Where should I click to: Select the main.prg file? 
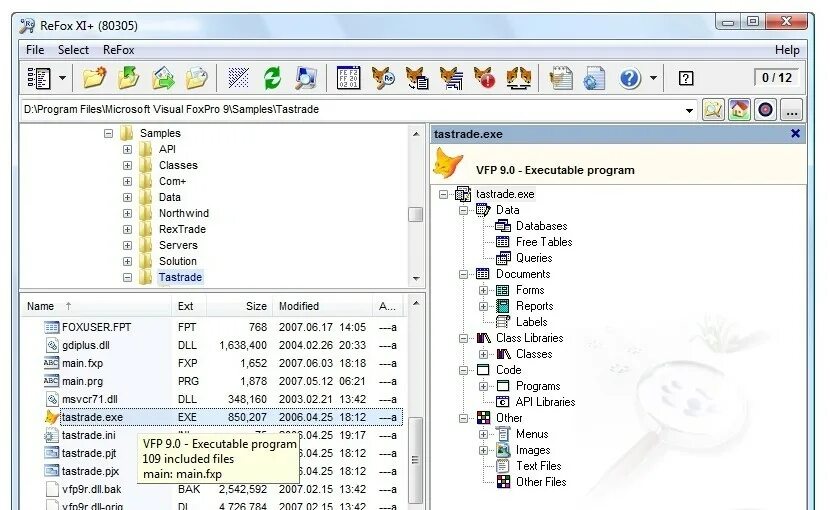tap(83, 381)
